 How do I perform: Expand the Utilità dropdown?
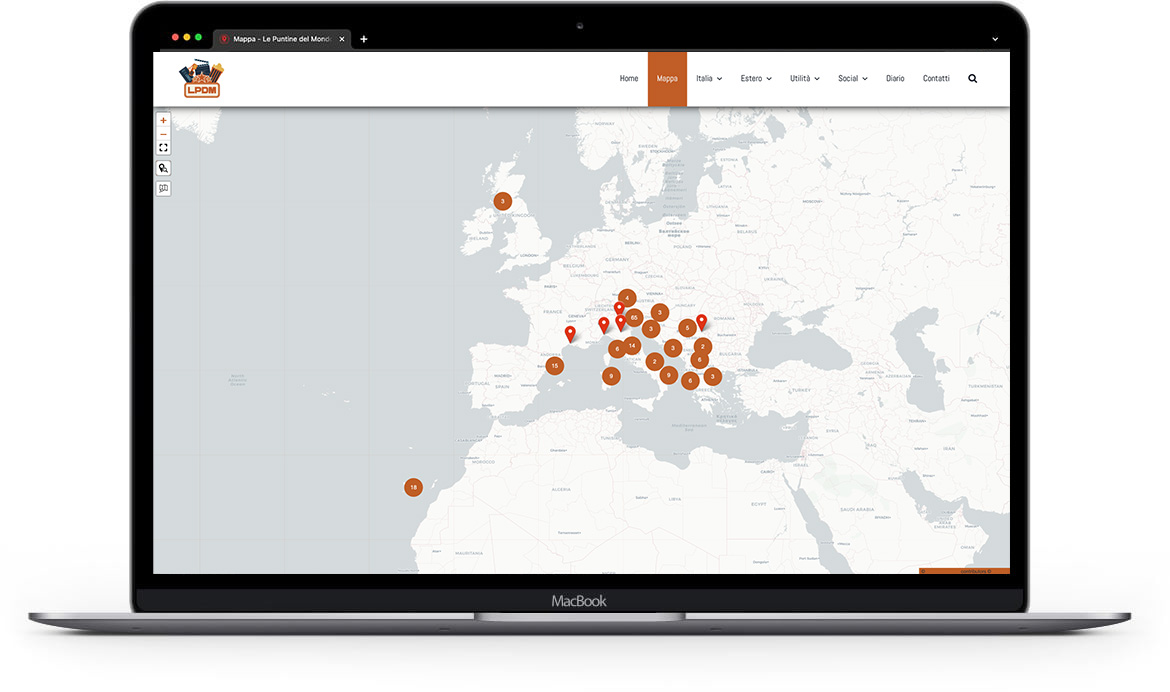(803, 78)
